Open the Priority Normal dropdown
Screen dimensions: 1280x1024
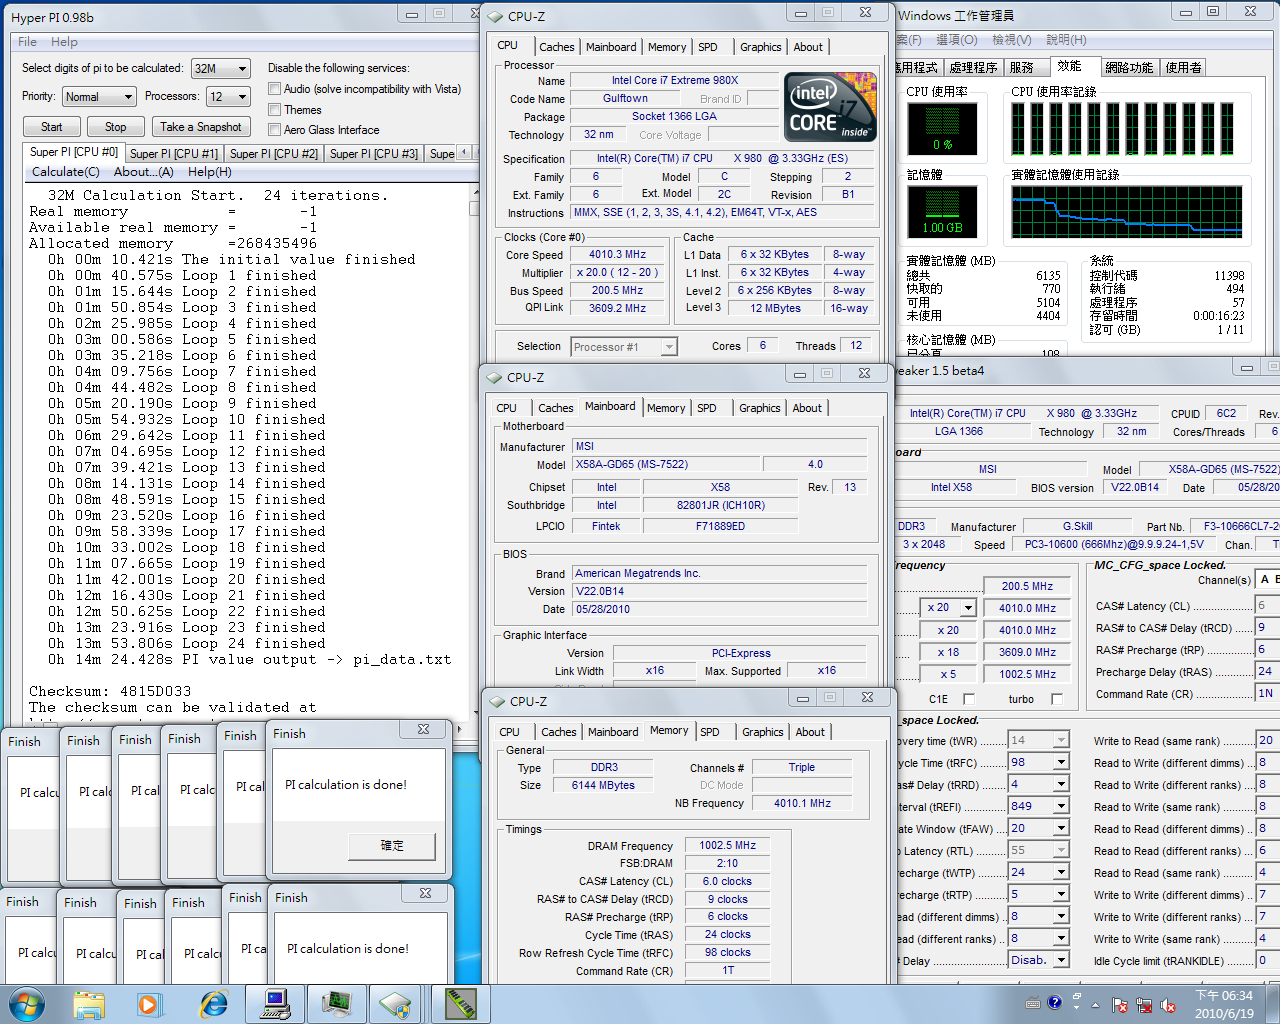[x=128, y=97]
